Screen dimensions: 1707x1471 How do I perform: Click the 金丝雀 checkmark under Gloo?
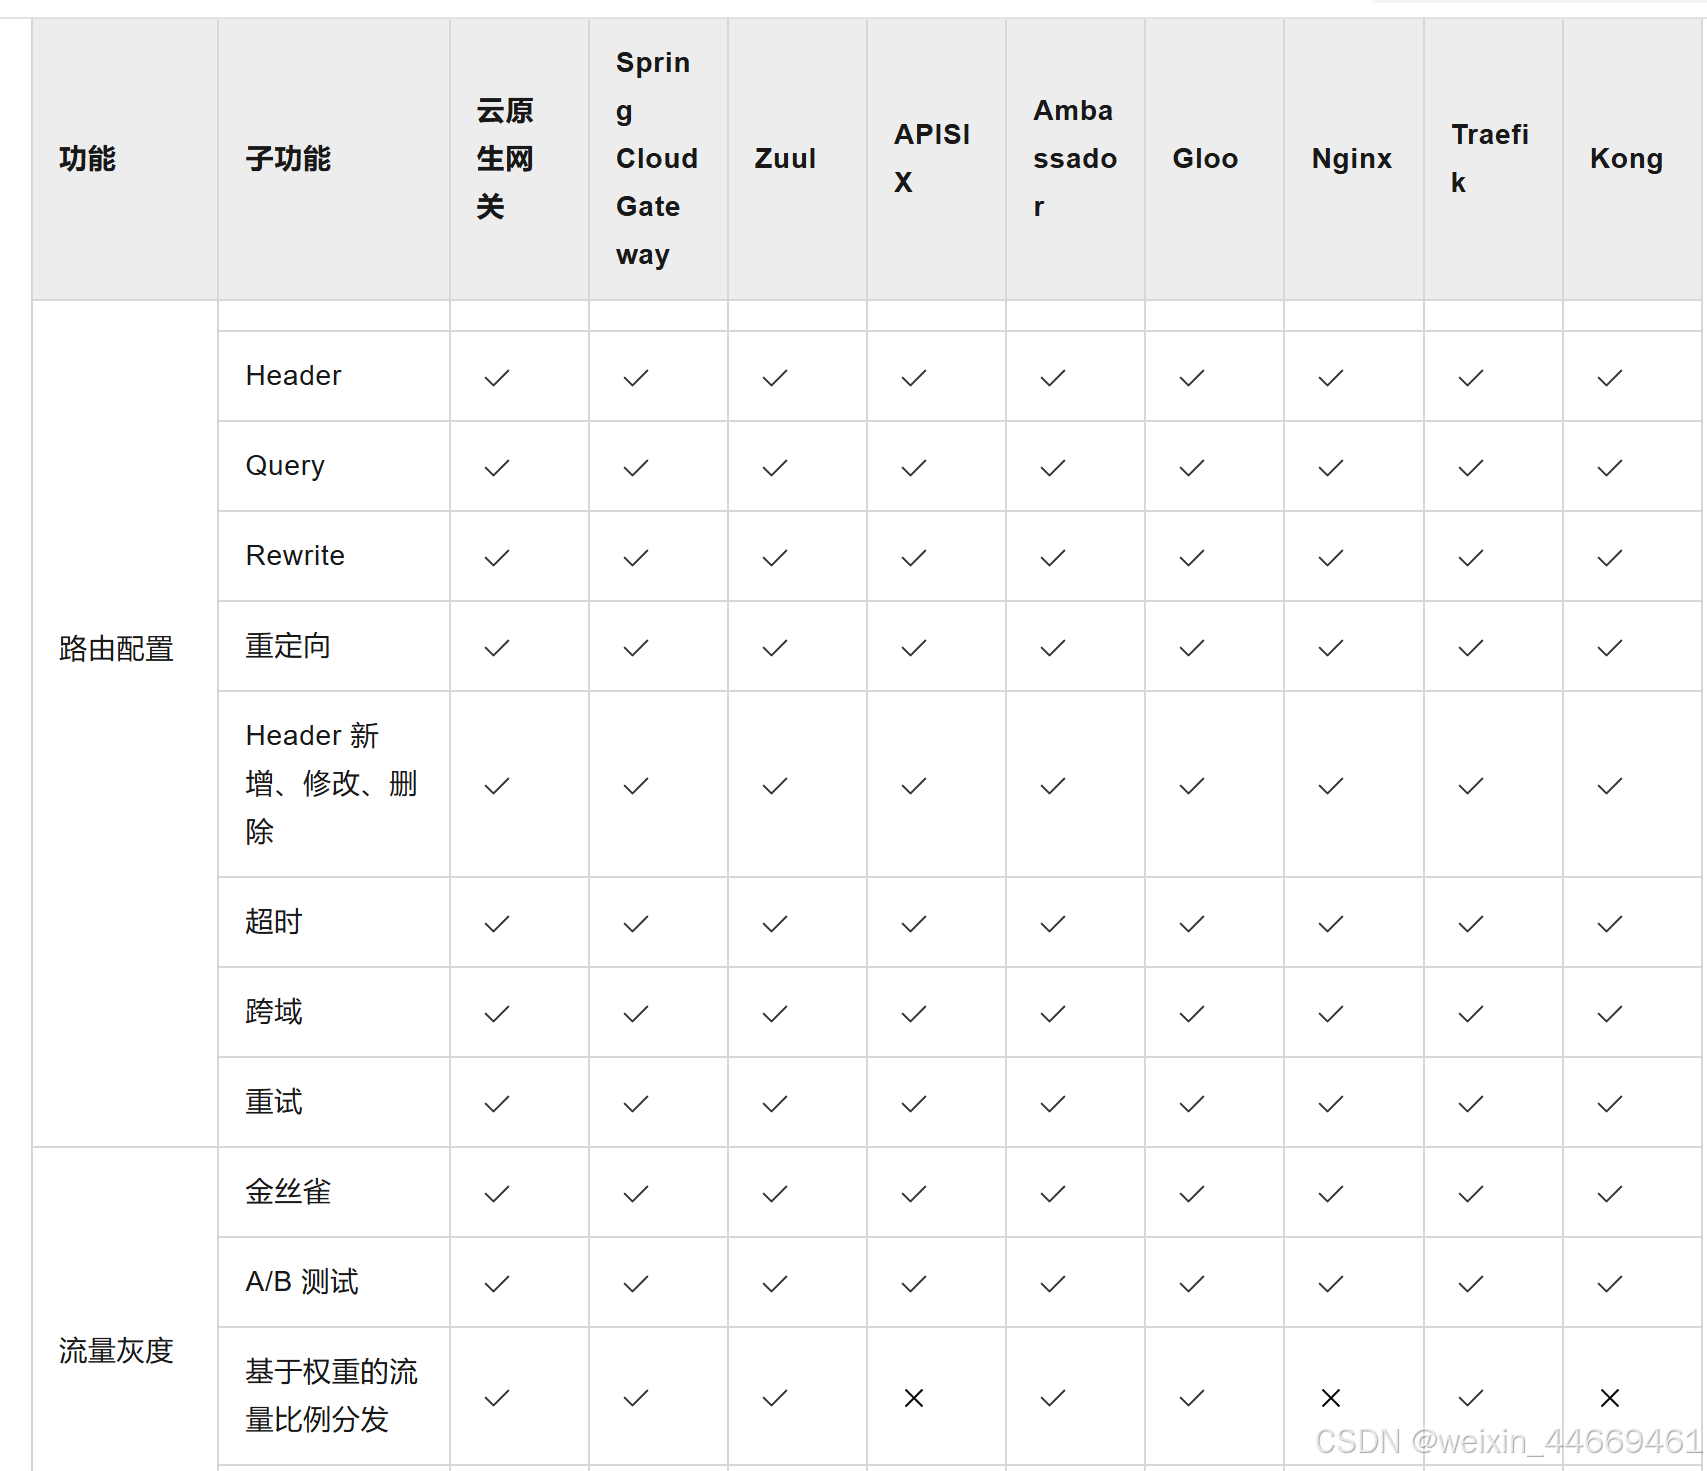tap(1192, 1194)
